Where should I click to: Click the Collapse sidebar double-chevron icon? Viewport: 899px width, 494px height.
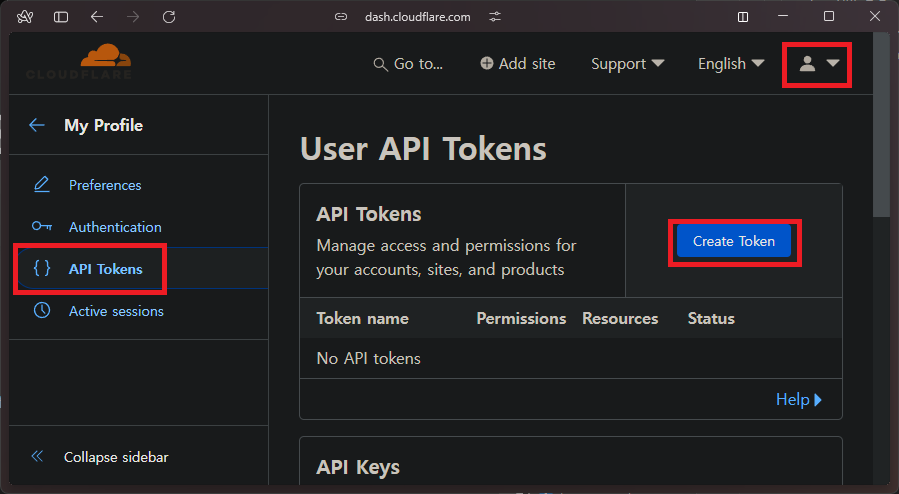(x=37, y=456)
